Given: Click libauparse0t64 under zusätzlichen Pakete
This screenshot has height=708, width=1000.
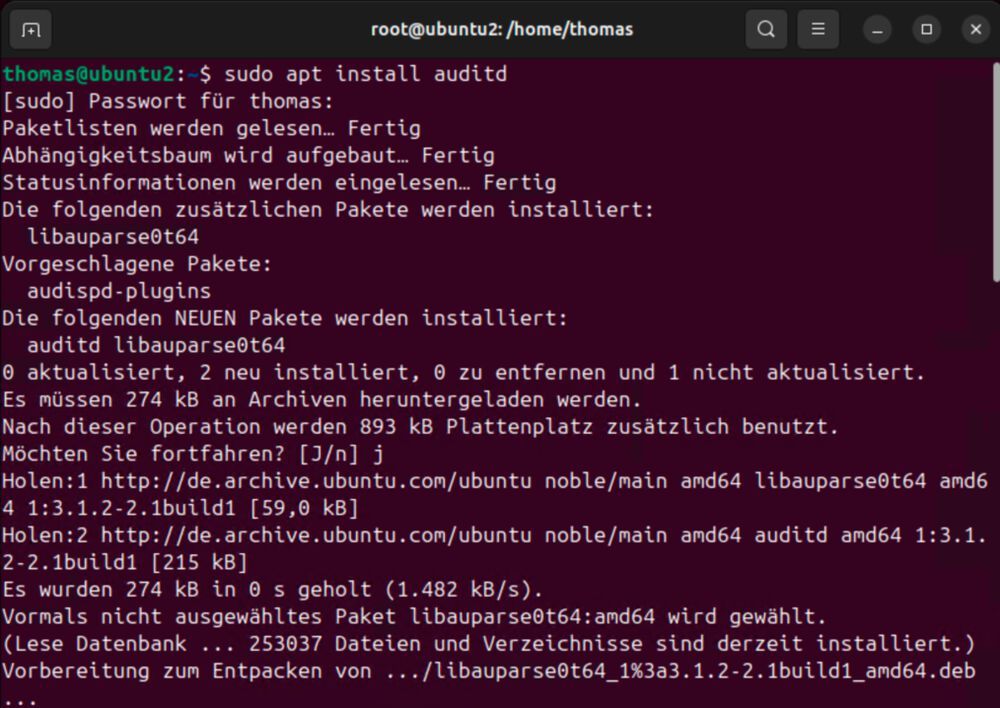Looking at the screenshot, I should (113, 237).
